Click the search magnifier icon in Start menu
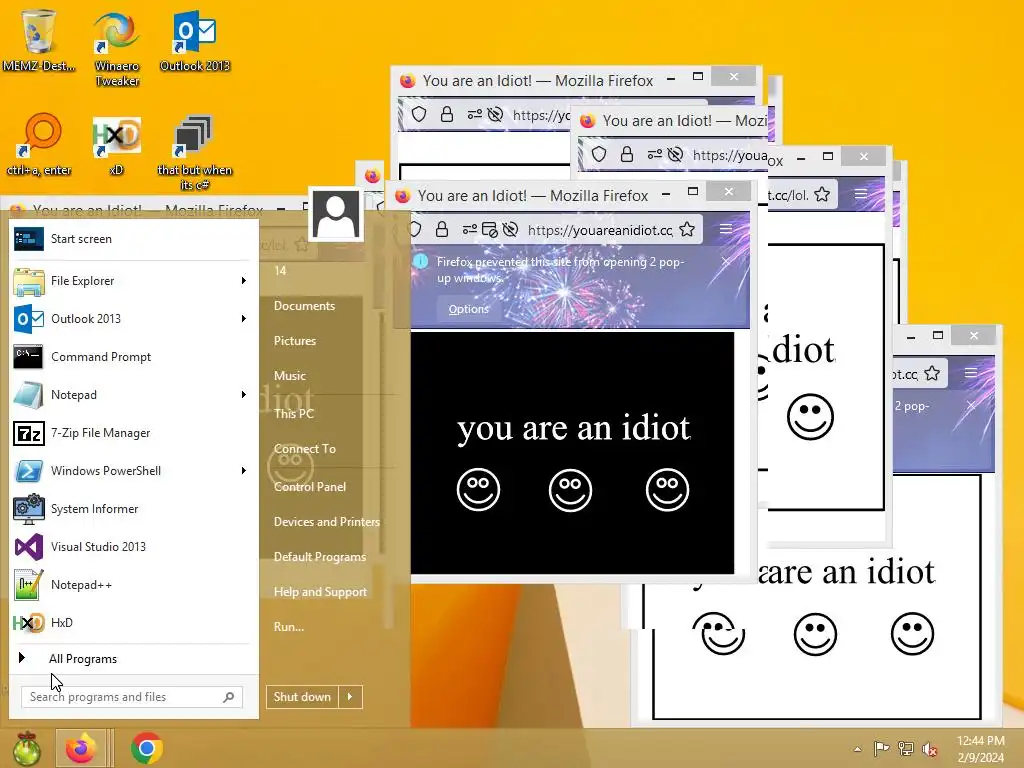This screenshot has width=1024, height=768. 229,697
